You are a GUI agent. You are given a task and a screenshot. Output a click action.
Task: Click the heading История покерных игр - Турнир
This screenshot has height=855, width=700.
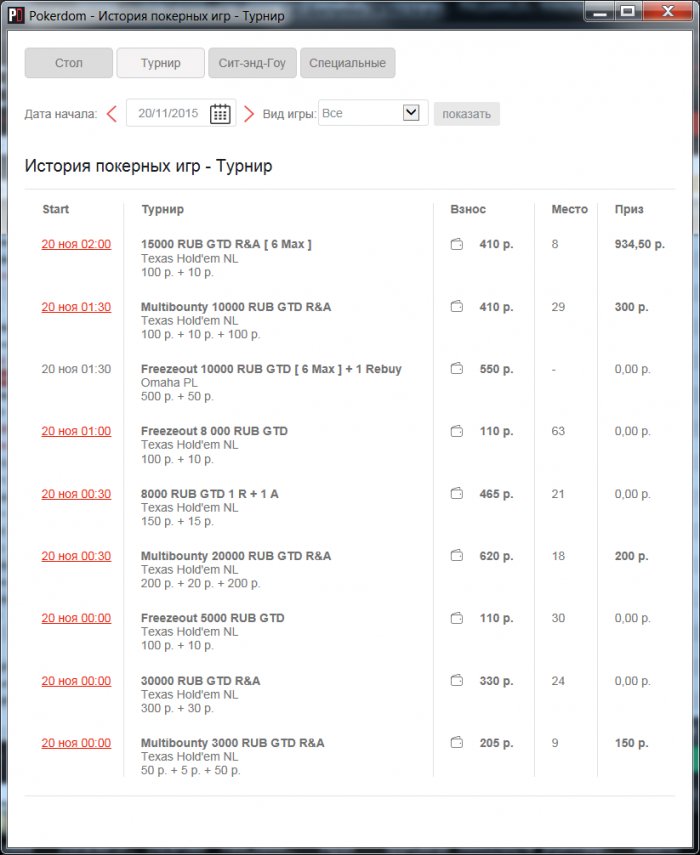pos(148,166)
